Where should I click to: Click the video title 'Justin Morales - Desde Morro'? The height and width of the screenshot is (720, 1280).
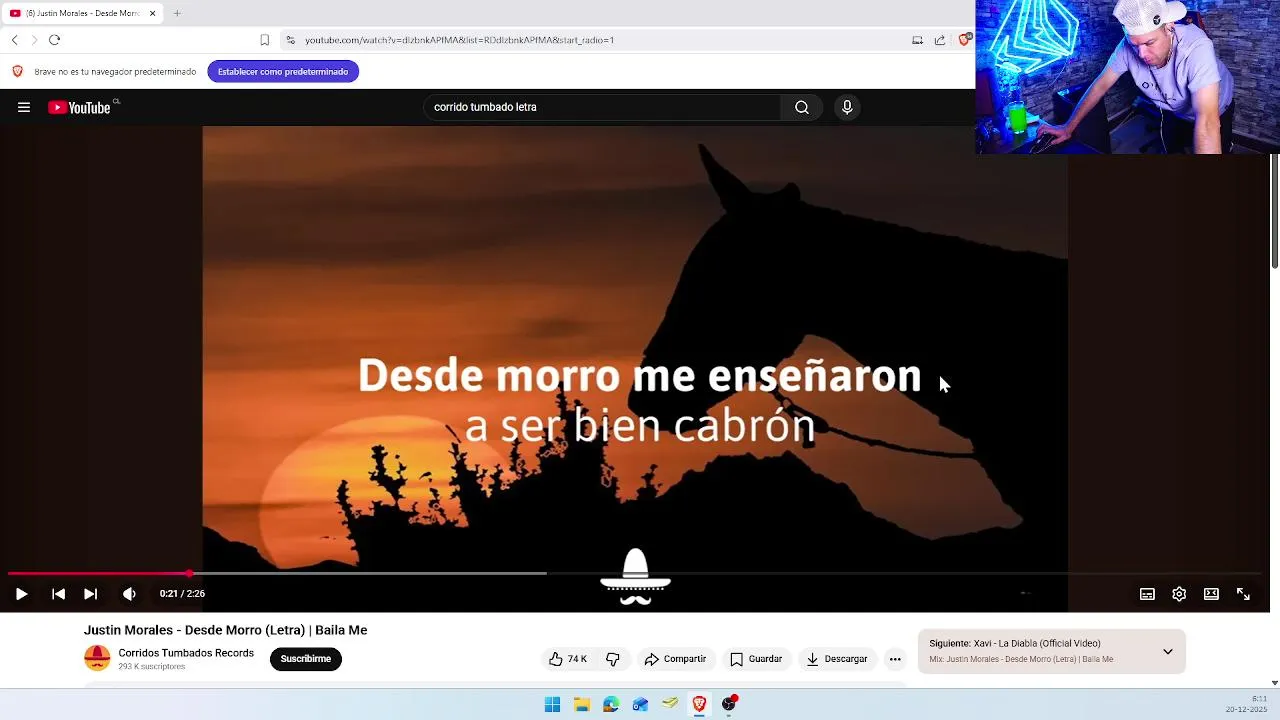[x=225, y=630]
